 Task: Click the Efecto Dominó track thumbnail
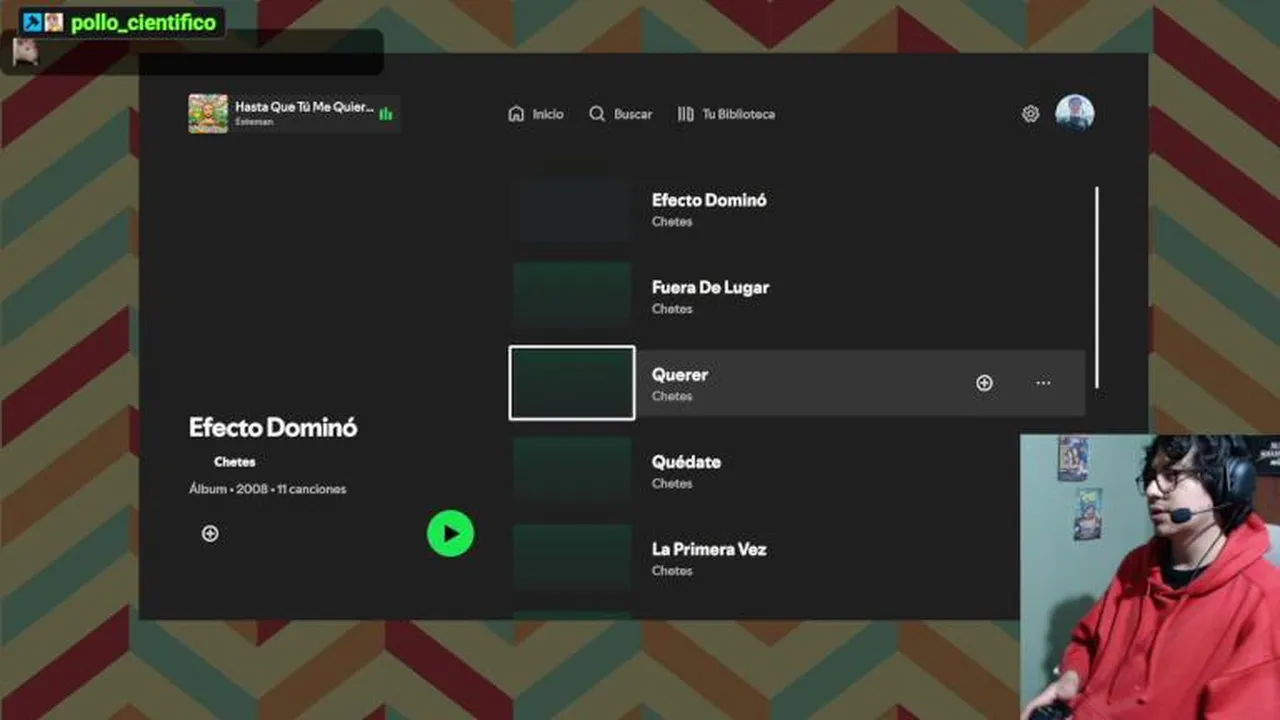[x=572, y=209]
